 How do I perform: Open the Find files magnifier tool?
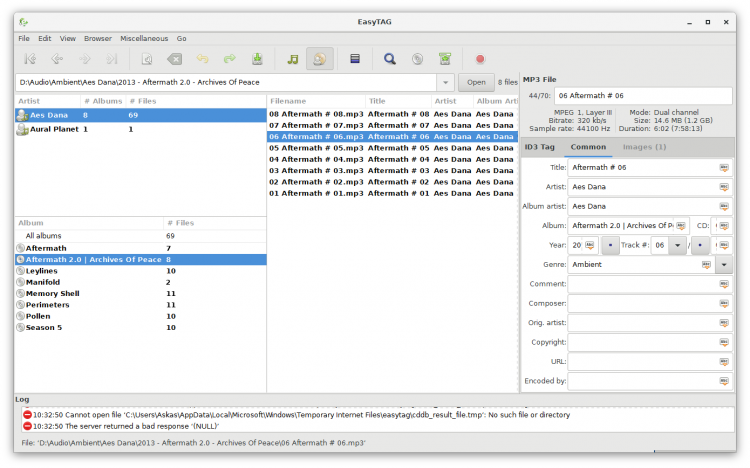click(390, 60)
